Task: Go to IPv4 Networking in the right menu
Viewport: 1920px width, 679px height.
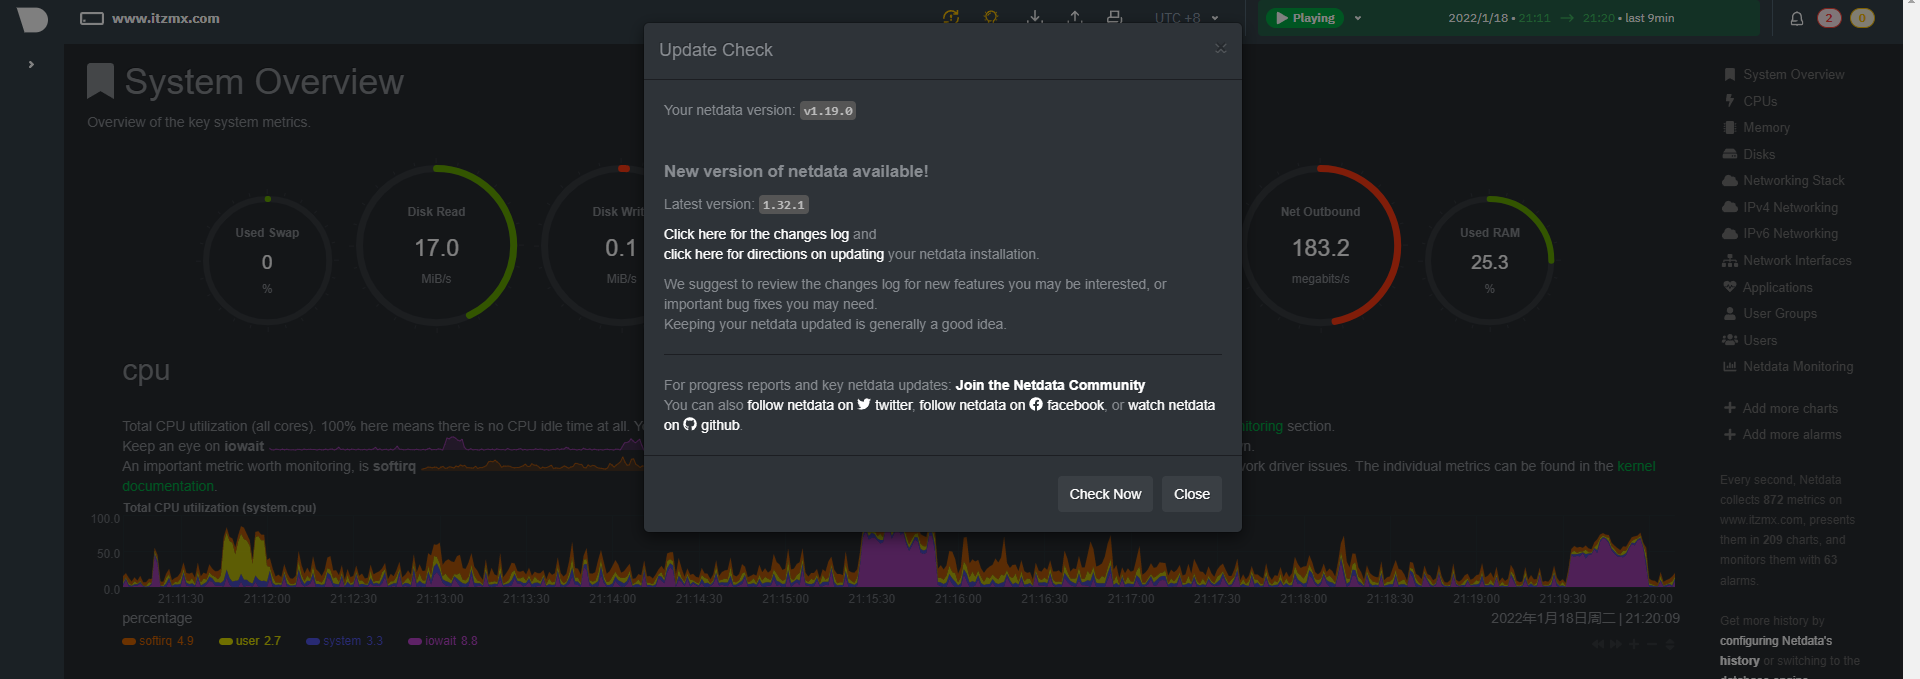Action: coord(1780,207)
